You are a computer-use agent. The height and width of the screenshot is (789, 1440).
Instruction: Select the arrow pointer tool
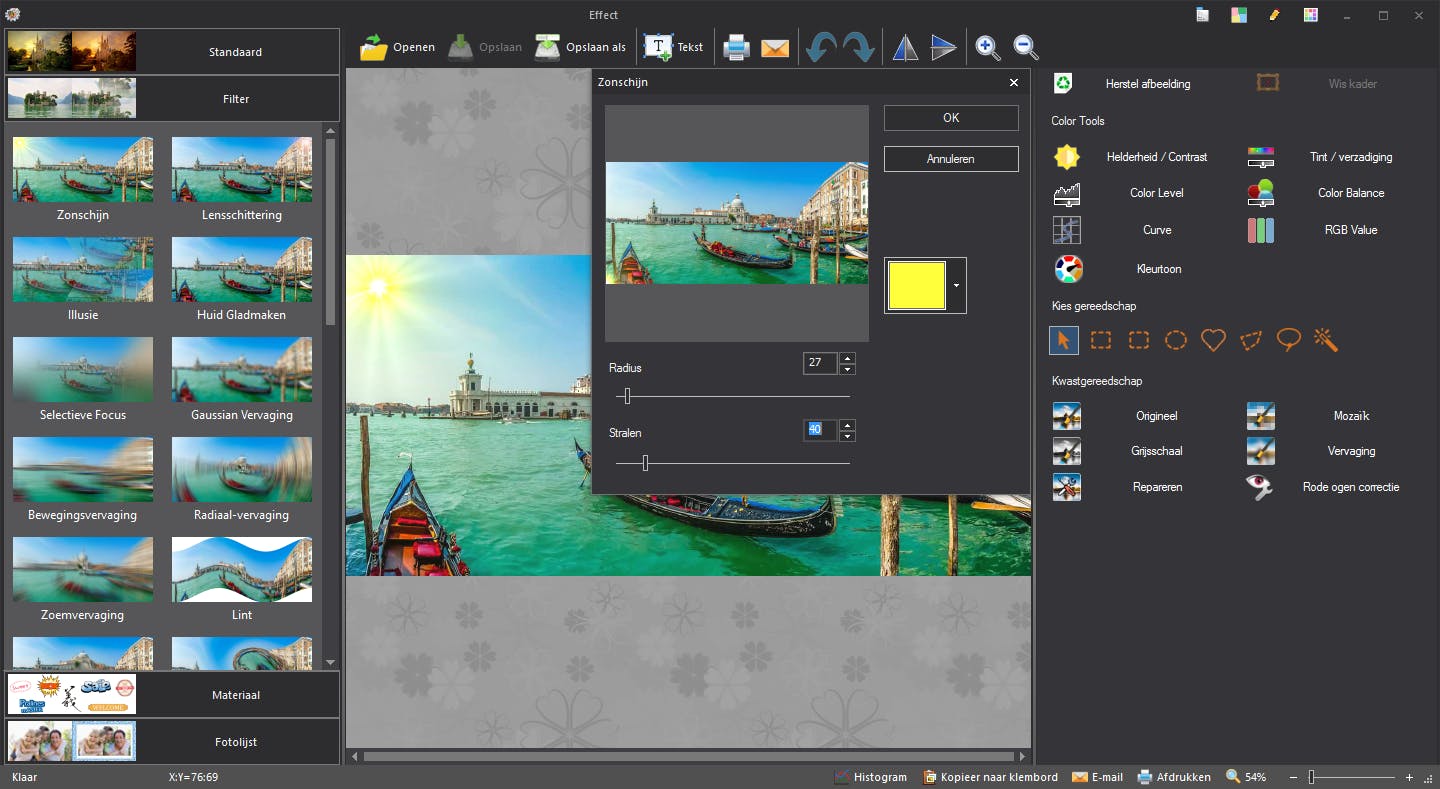[1063, 340]
